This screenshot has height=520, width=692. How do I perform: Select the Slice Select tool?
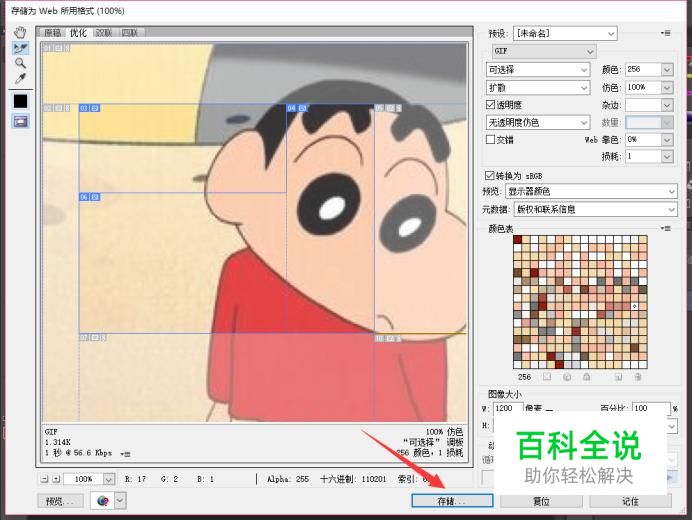(x=20, y=48)
